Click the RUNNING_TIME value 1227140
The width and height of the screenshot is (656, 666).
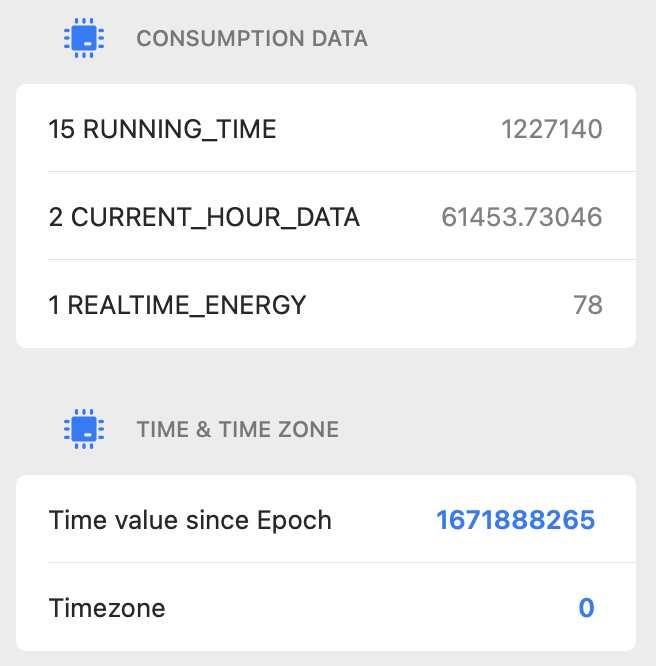coord(552,129)
